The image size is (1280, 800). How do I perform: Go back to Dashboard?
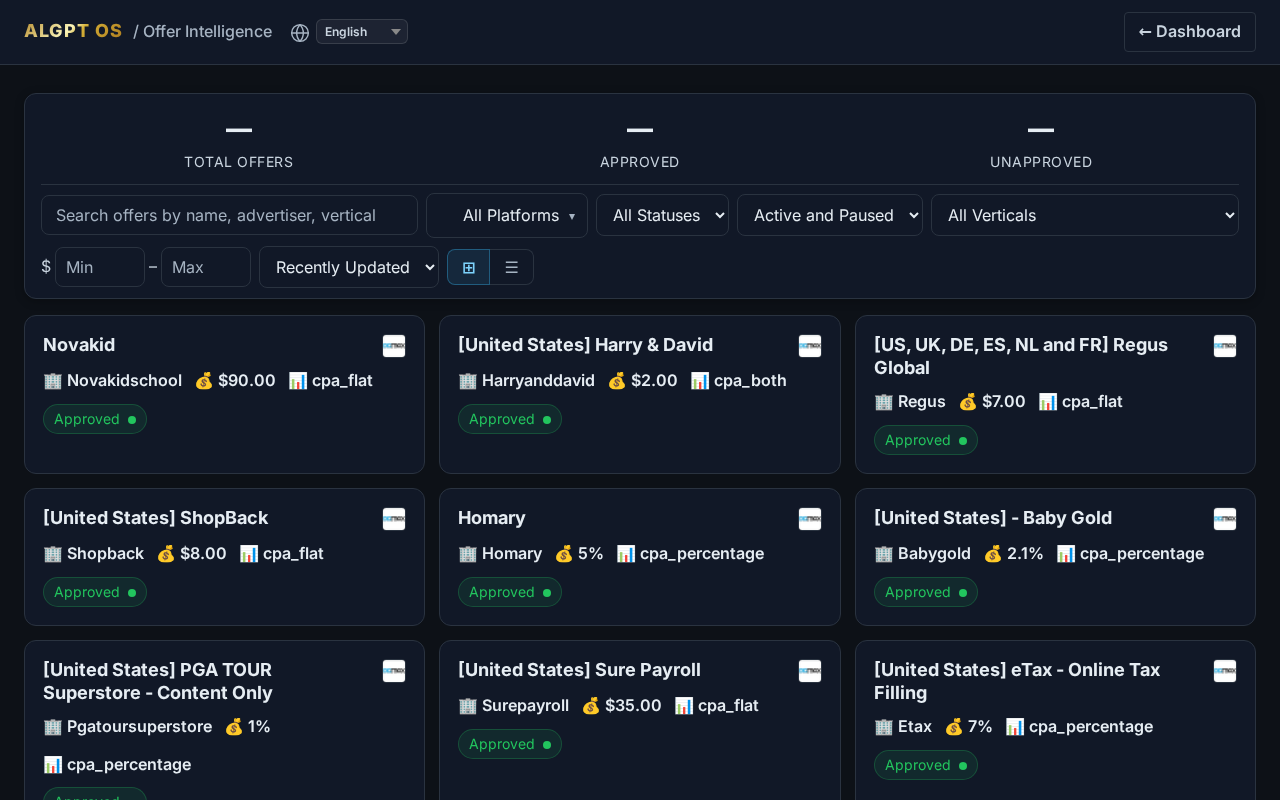1190,32
